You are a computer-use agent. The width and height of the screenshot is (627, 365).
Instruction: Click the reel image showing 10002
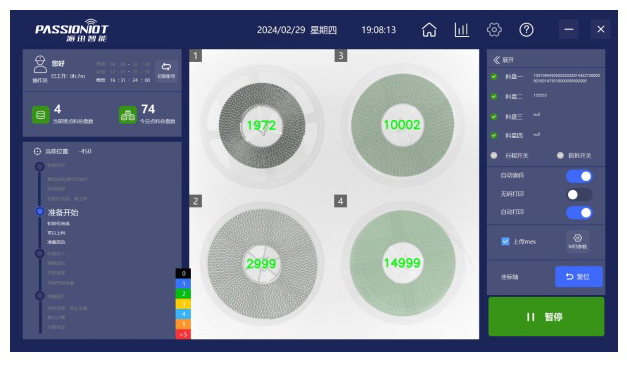(403, 125)
